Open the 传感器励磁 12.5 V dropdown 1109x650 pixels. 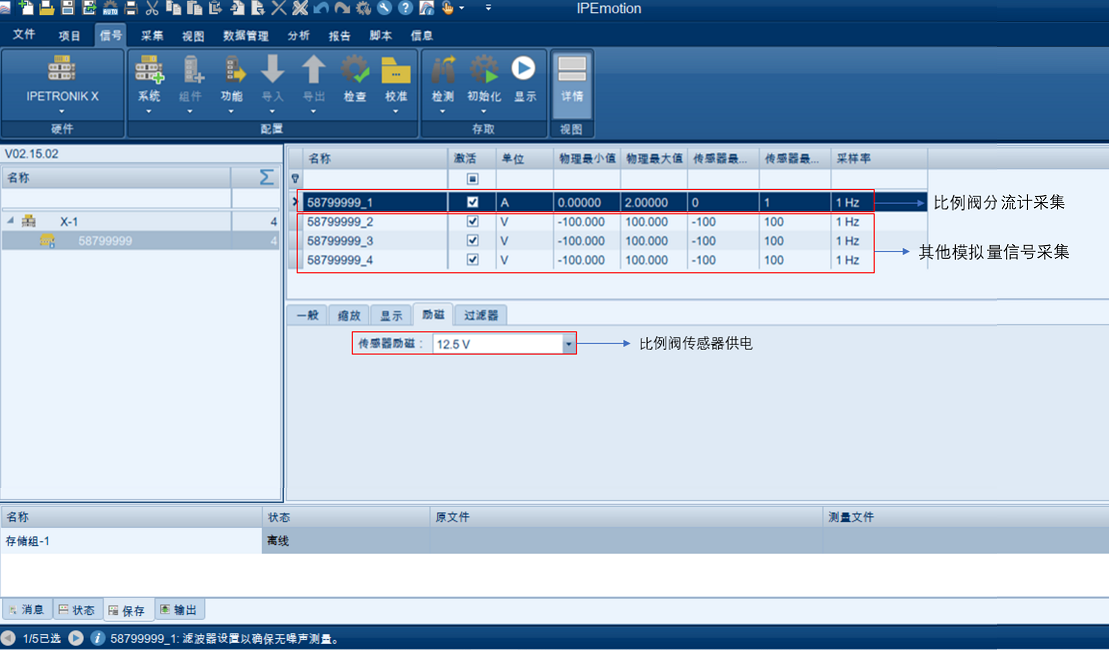click(569, 344)
